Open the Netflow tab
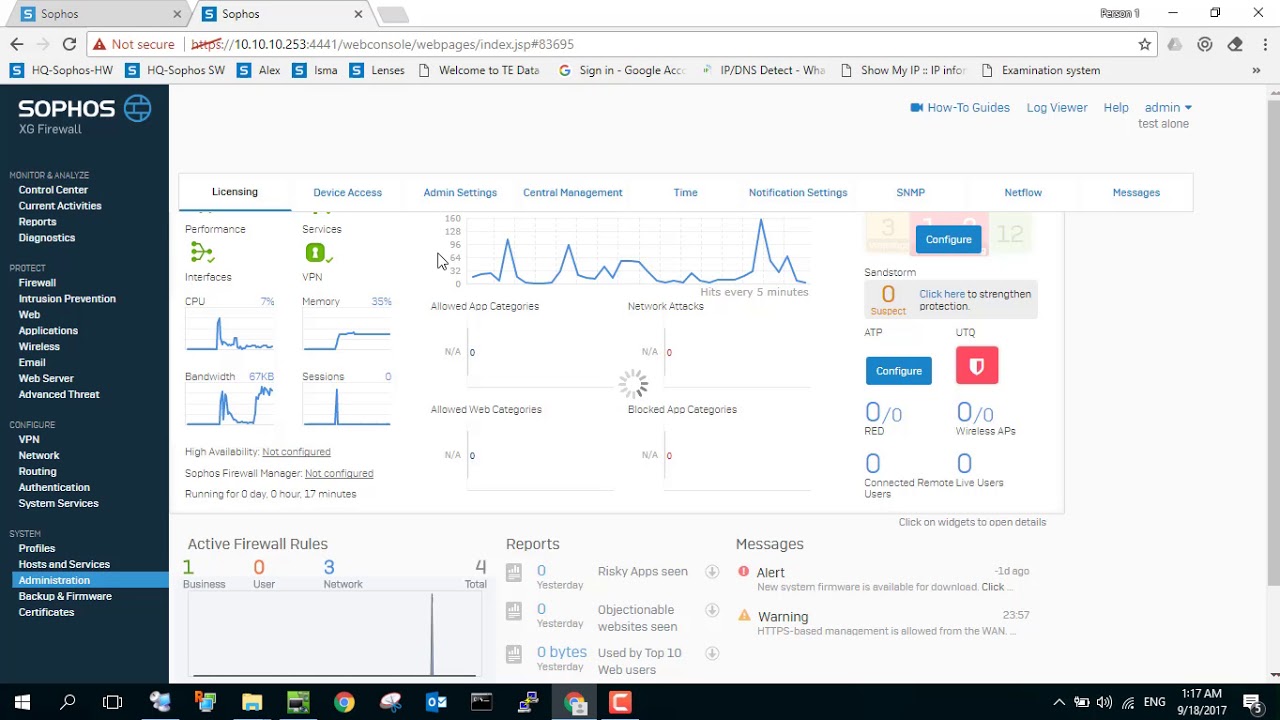 [1023, 192]
